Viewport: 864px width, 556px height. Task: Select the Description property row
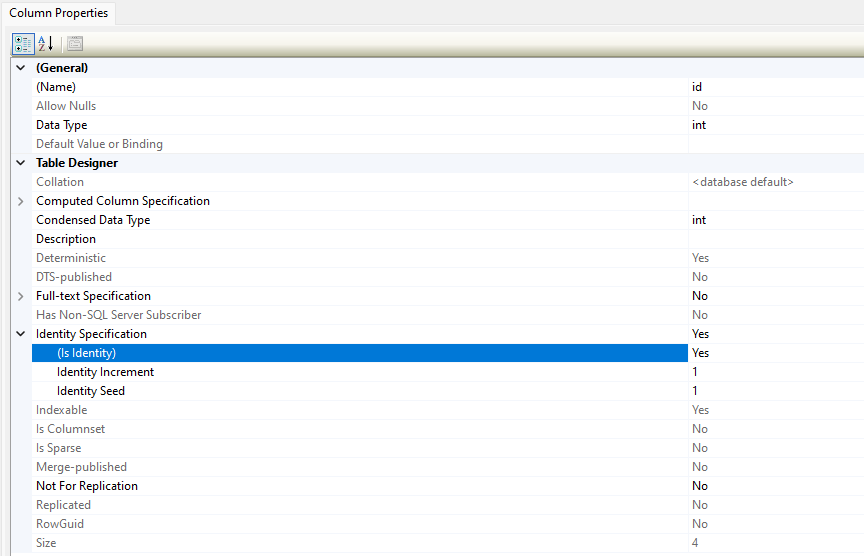[360, 239]
